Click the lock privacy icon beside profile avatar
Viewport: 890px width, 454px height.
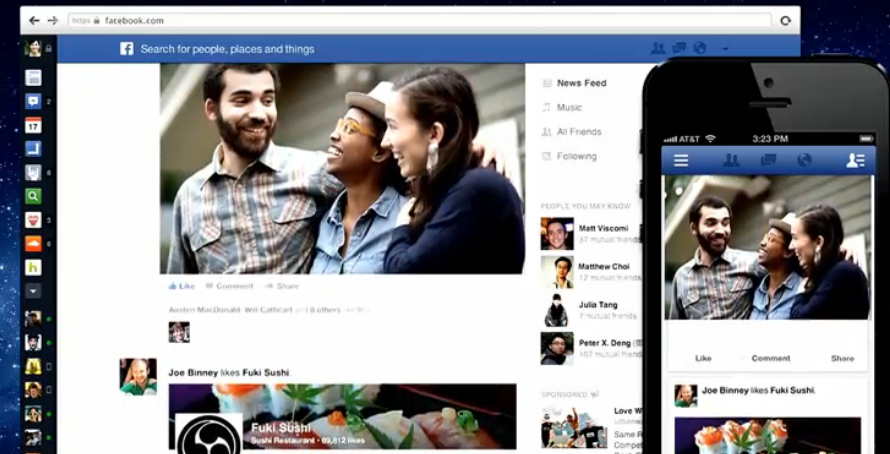49,49
